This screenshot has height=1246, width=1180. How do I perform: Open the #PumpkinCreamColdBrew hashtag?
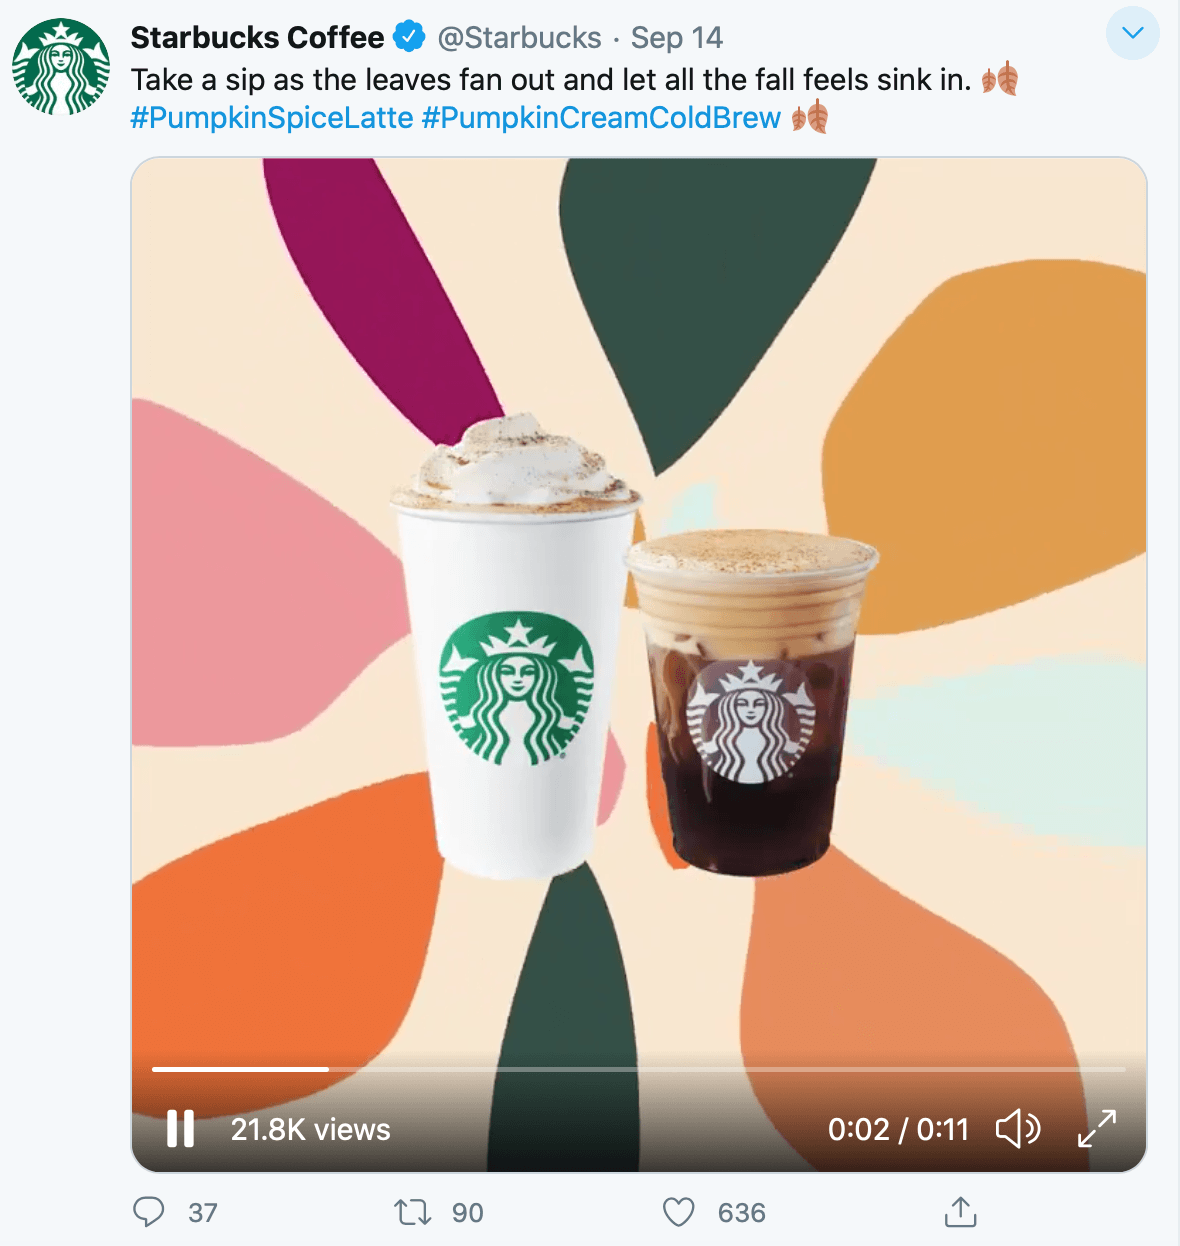tap(601, 118)
